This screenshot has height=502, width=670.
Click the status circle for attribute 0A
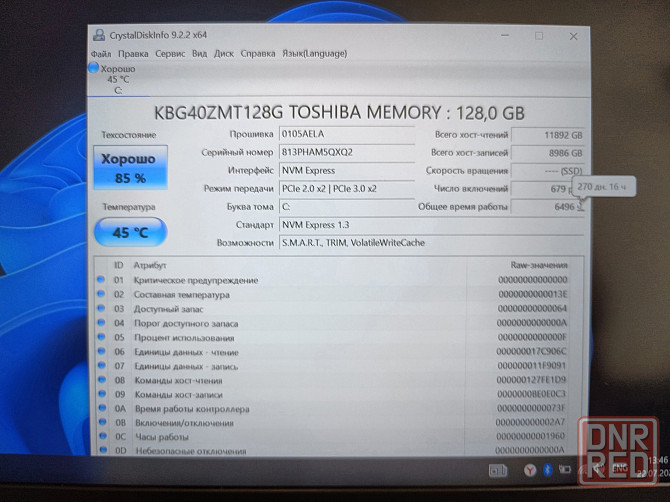[103, 408]
